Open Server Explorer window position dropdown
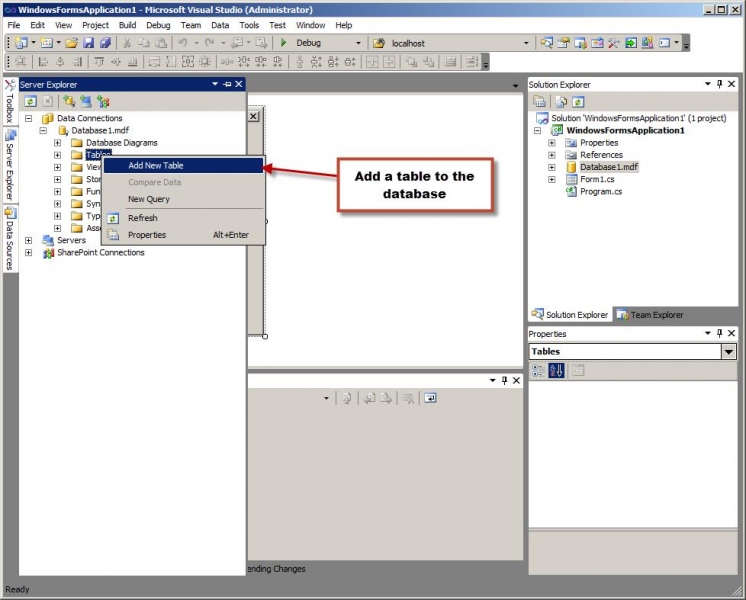This screenshot has width=746, height=600. tap(215, 84)
